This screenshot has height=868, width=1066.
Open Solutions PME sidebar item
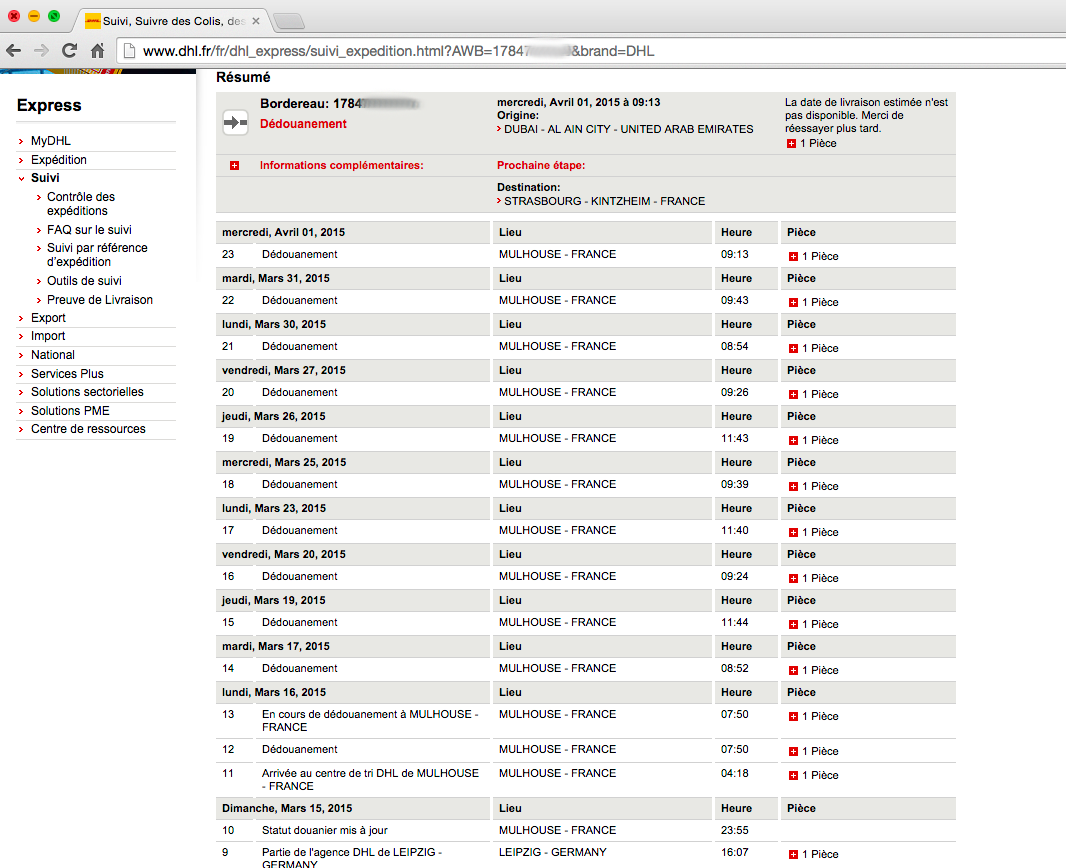(70, 411)
